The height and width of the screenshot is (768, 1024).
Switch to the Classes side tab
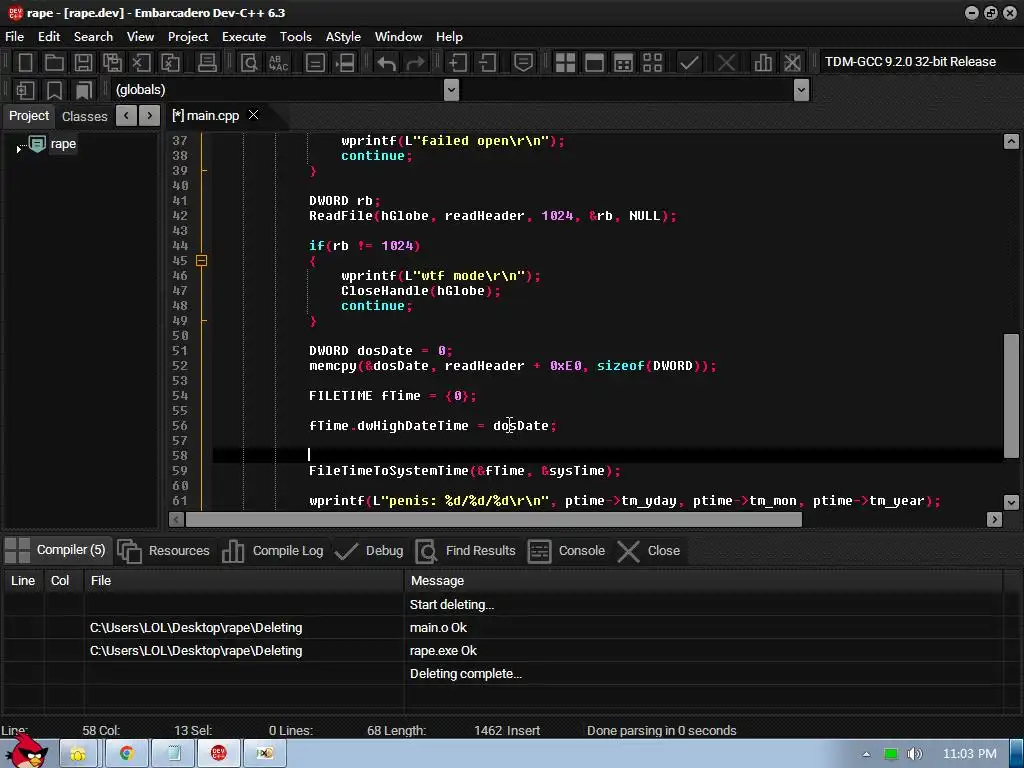84,116
